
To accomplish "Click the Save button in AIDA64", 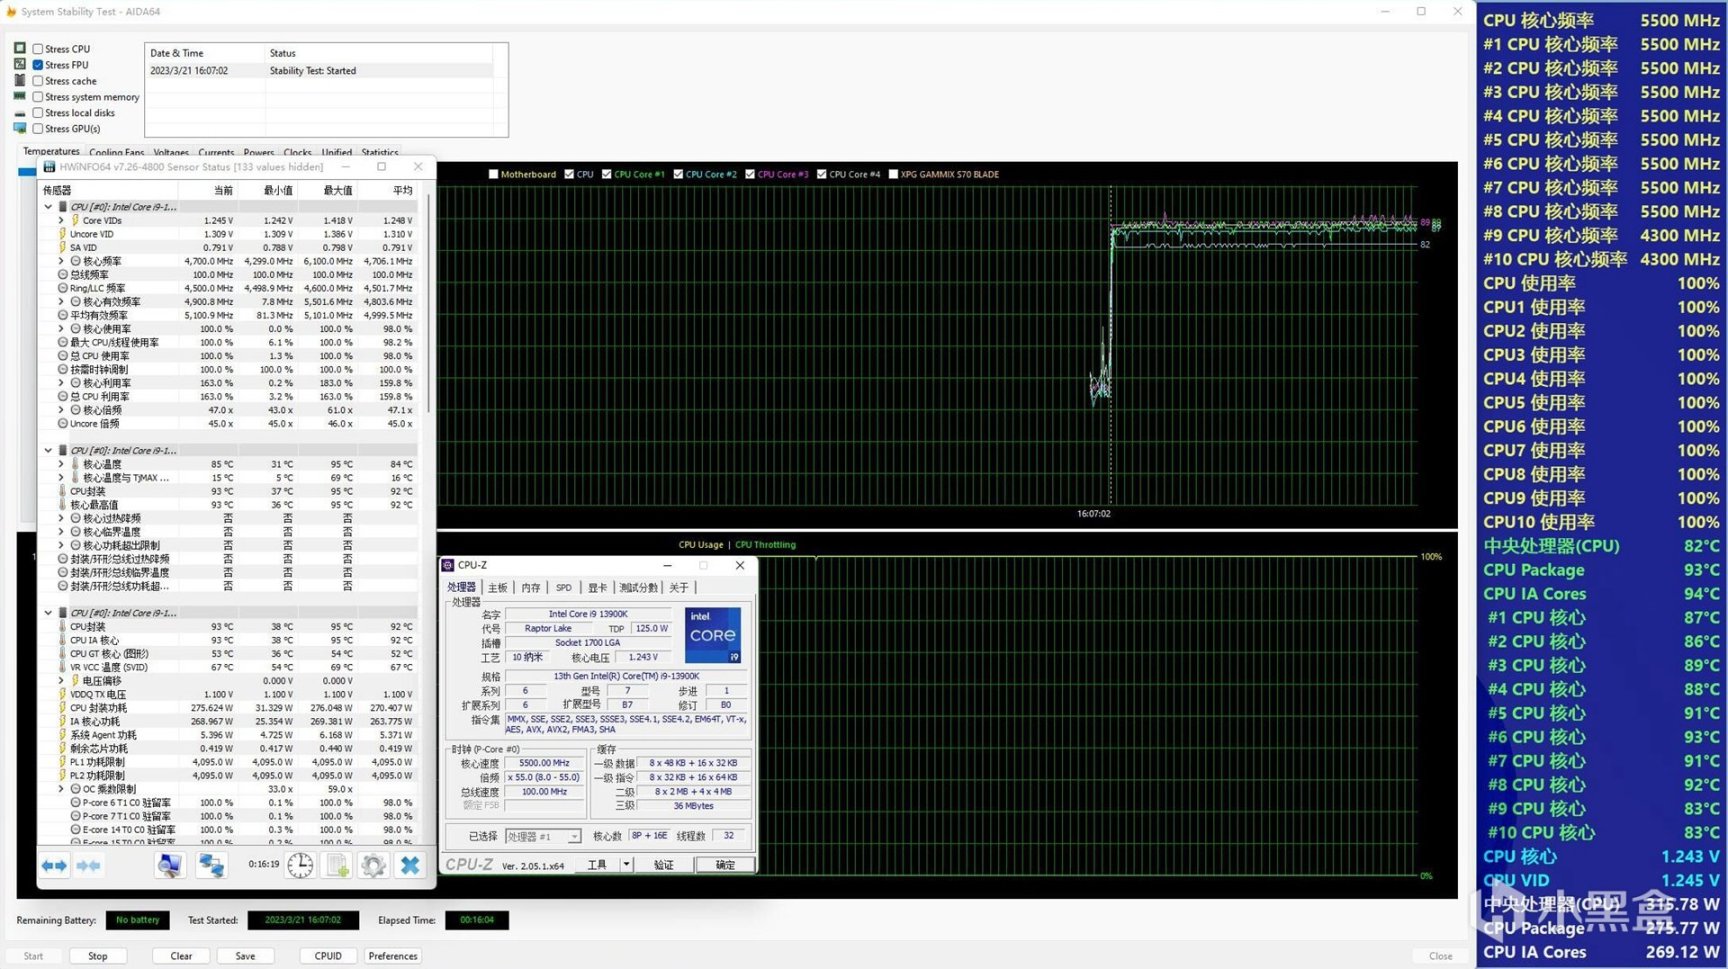I will [245, 956].
